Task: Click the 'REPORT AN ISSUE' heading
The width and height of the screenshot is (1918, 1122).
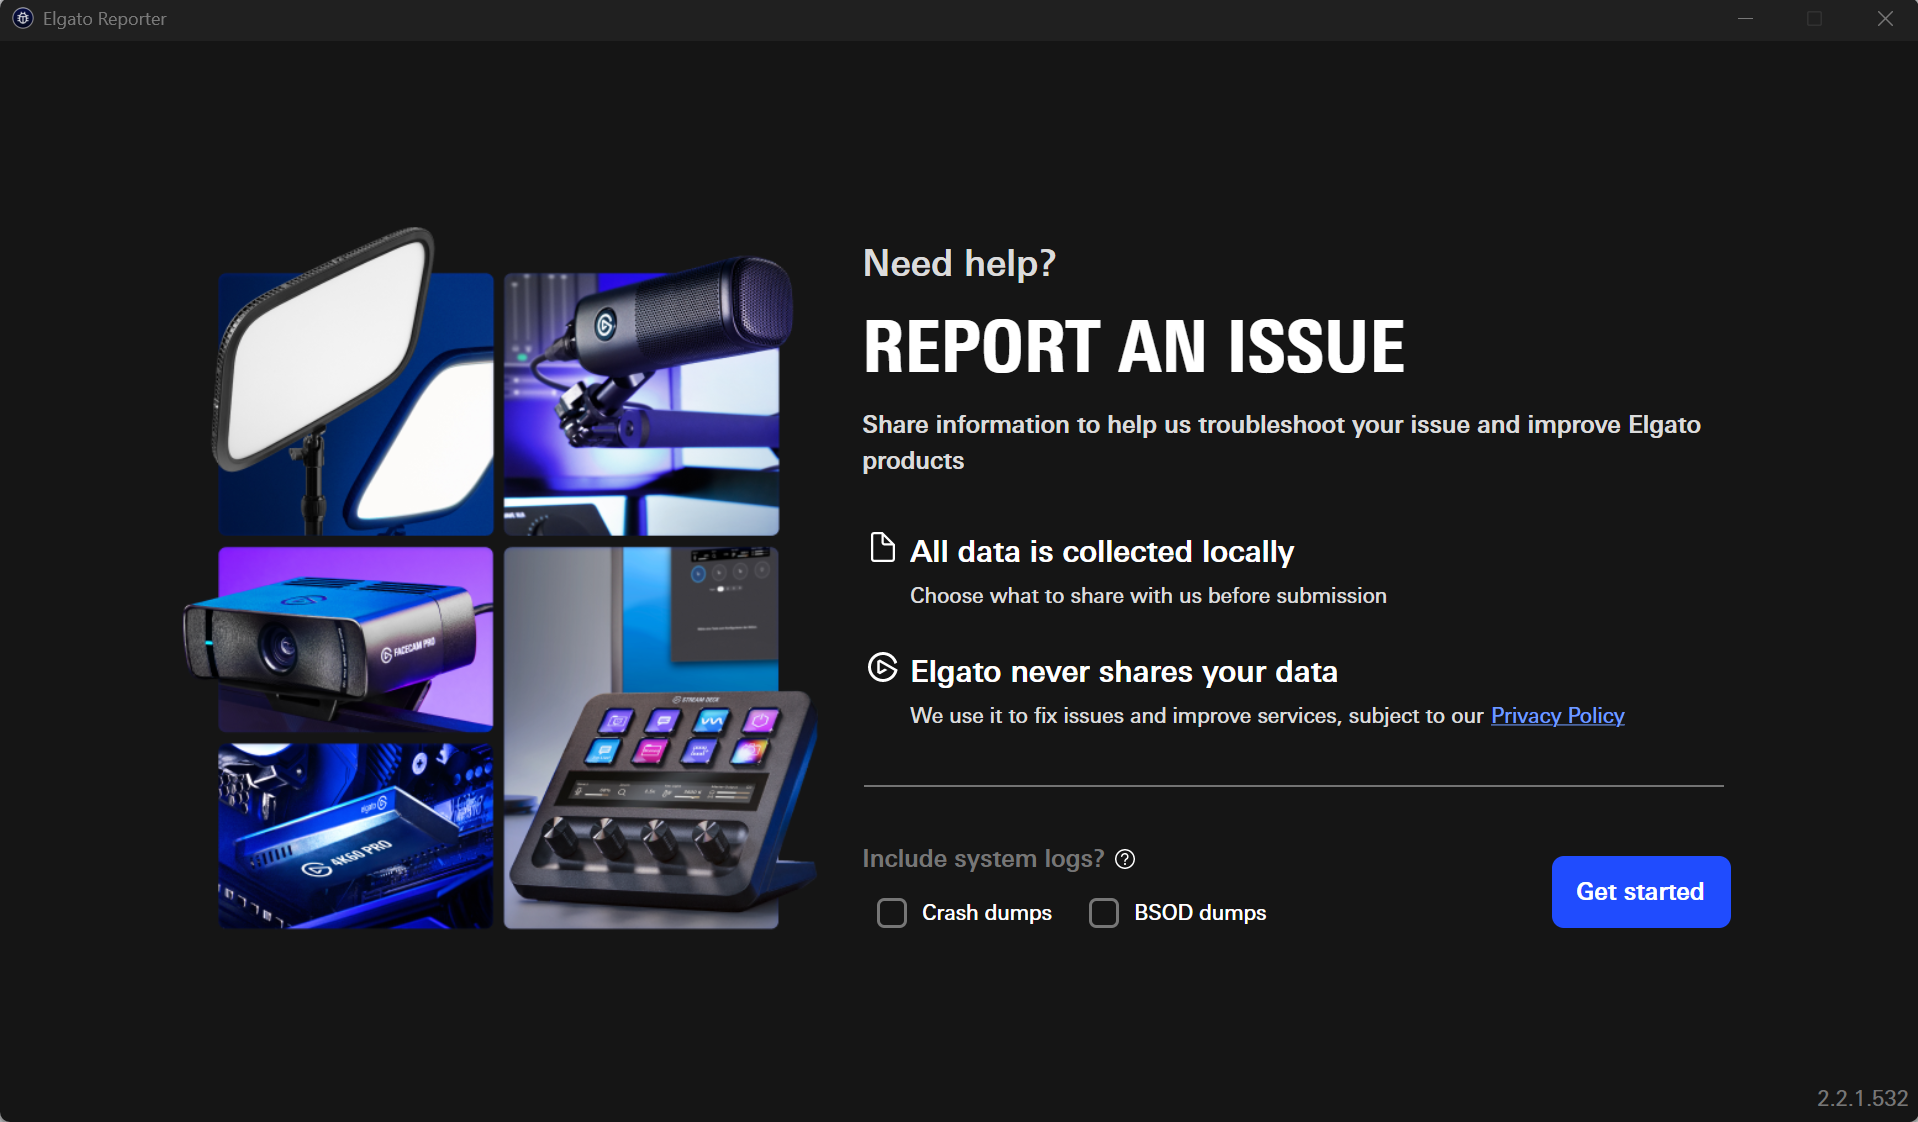Action: click(1133, 346)
